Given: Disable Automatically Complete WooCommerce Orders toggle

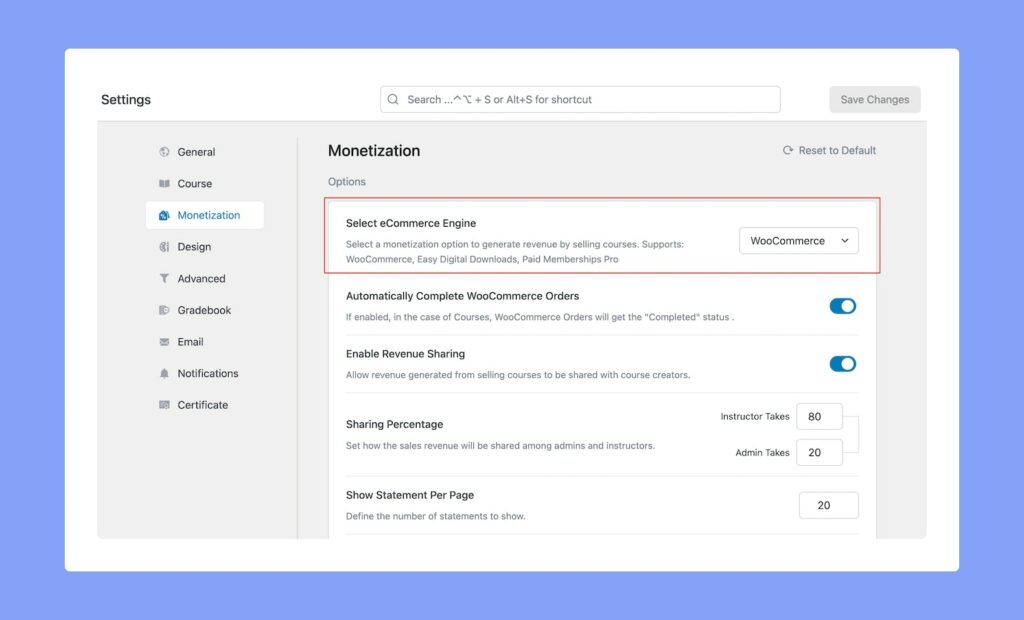Looking at the screenshot, I should click(x=842, y=306).
